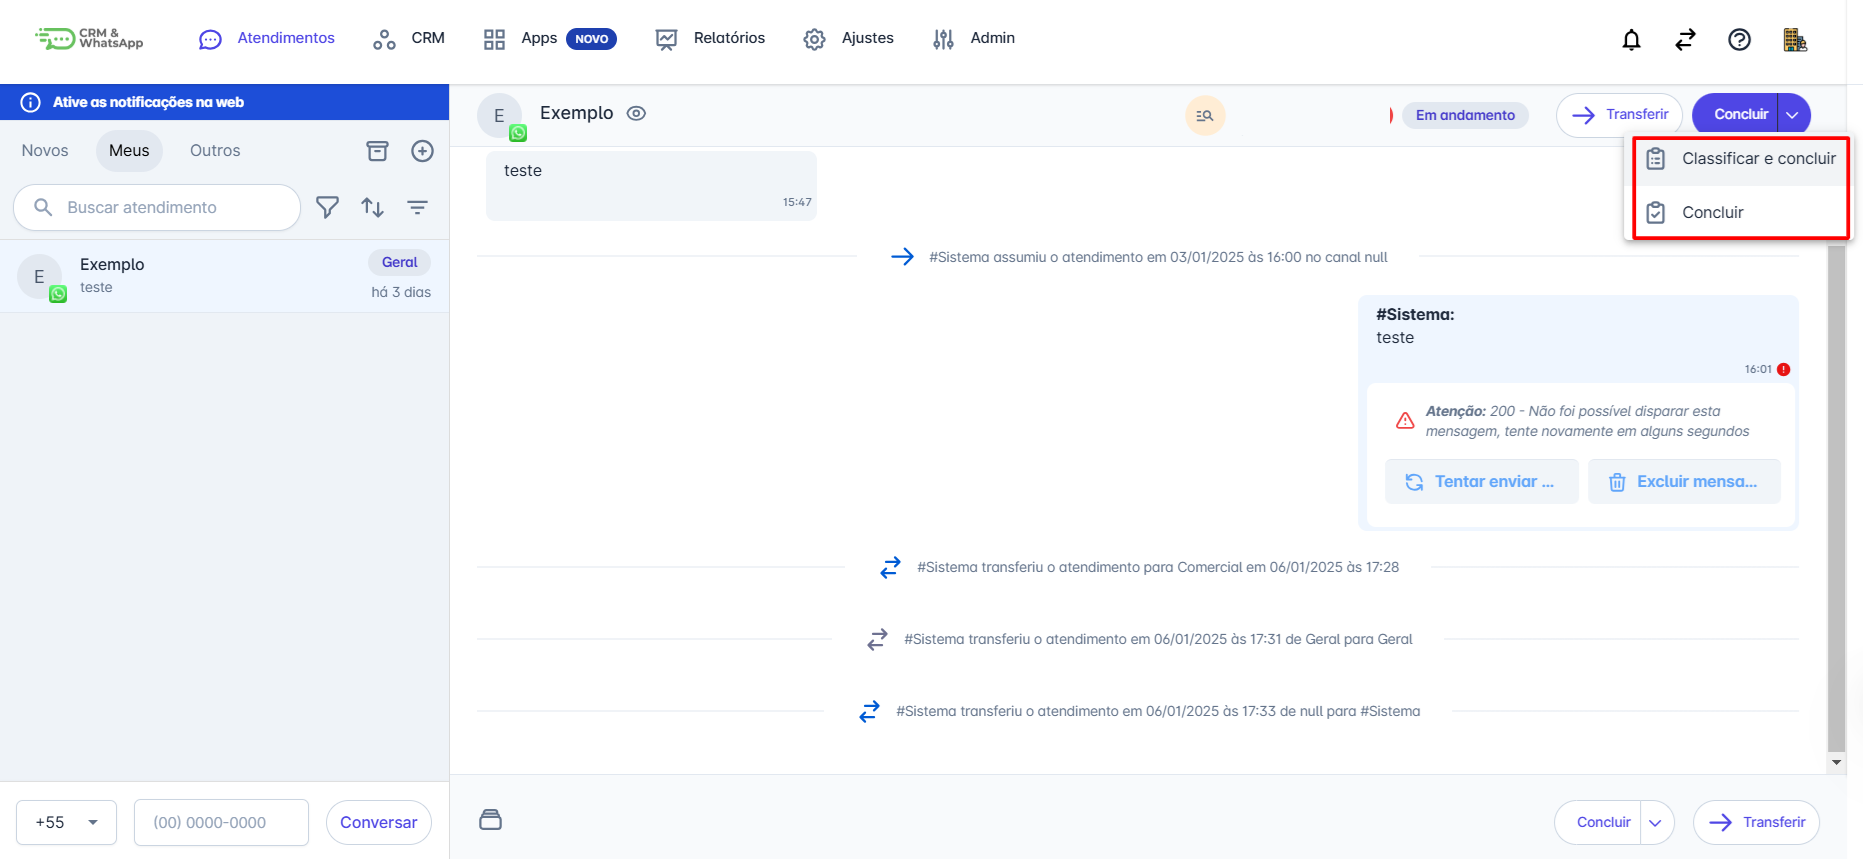Expand the +55 country code dropdown
Image resolution: width=1863 pixels, height=859 pixels.
pos(67,822)
